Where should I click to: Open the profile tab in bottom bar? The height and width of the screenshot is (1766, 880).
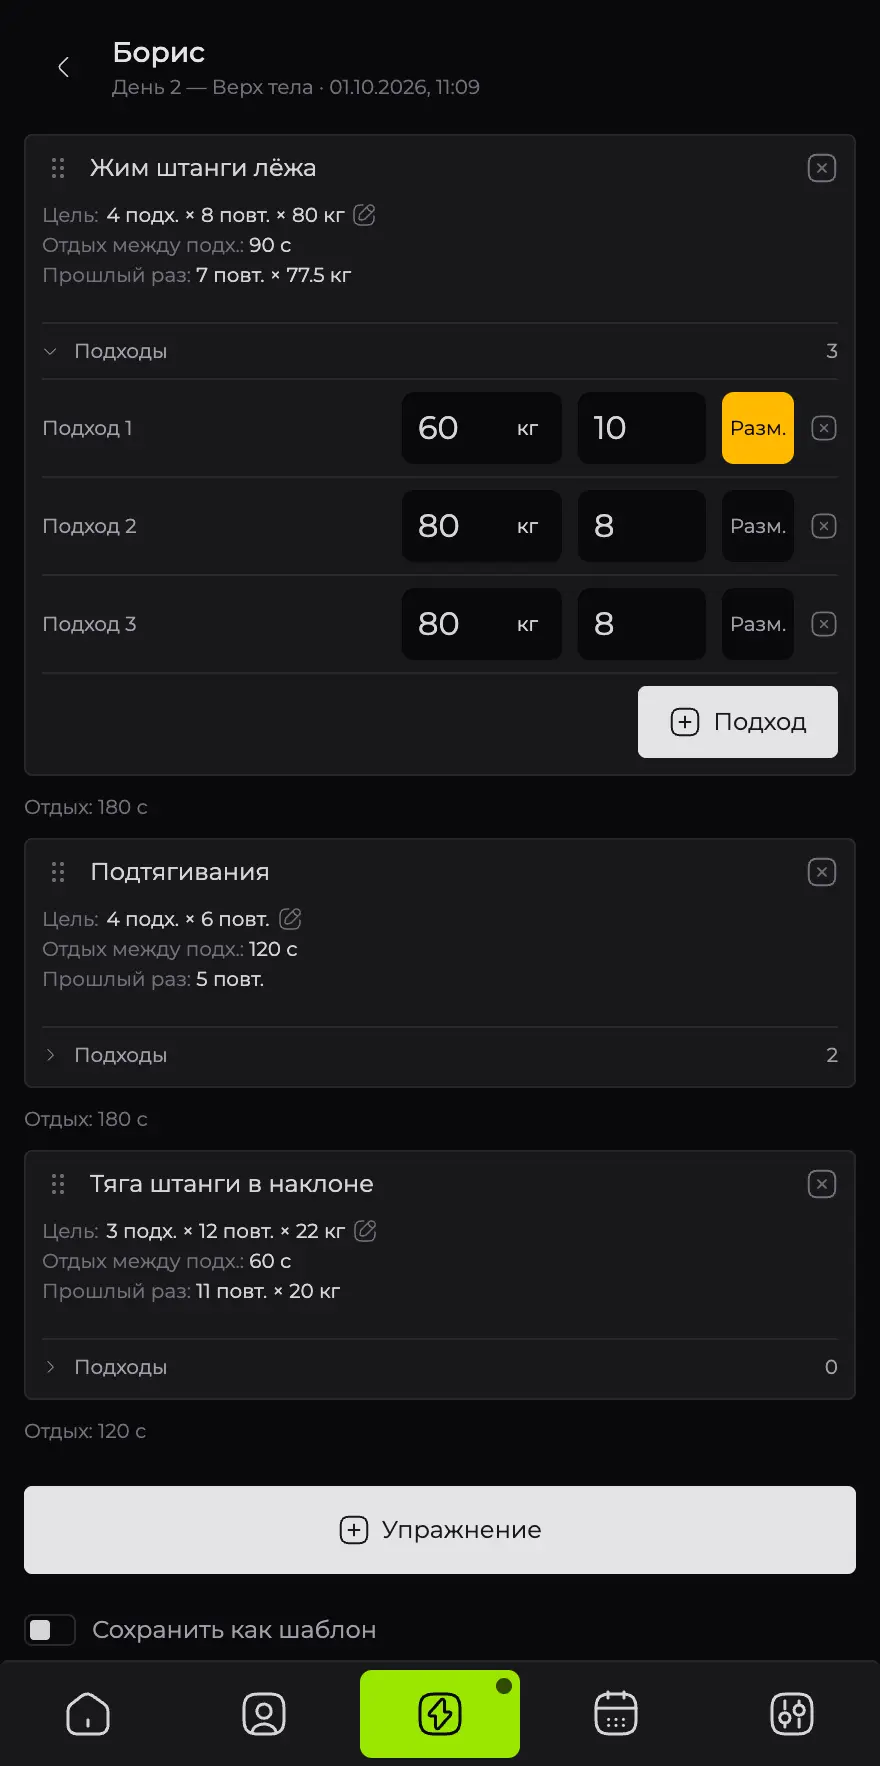(x=264, y=1714)
